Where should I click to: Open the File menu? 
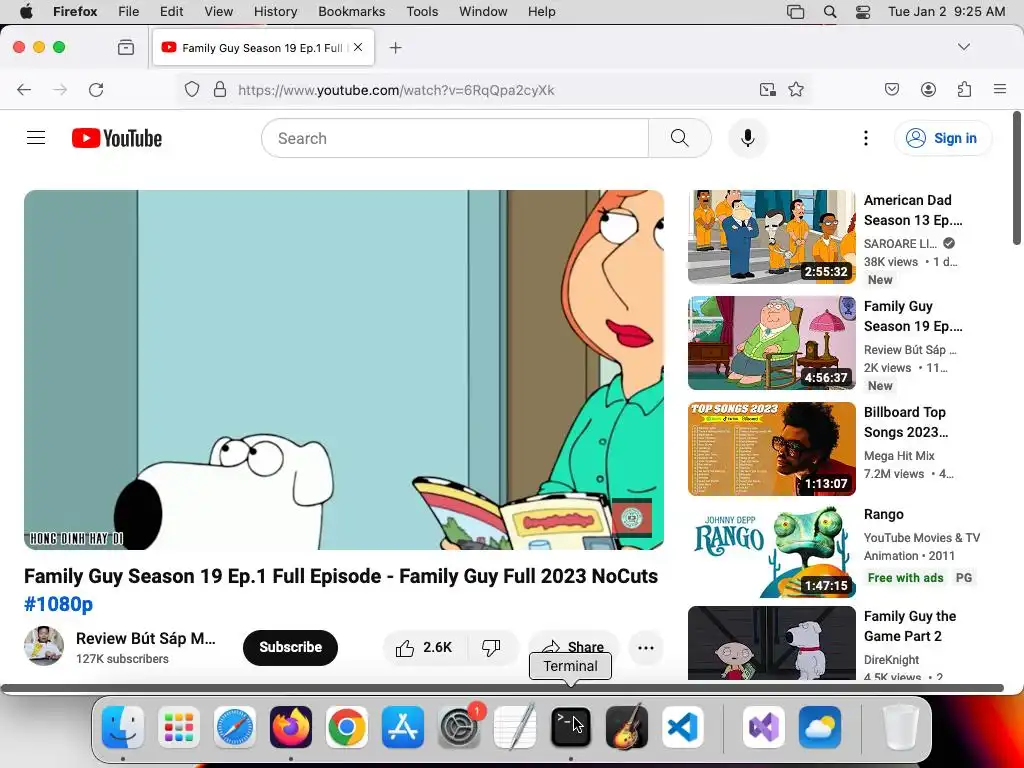click(x=129, y=12)
